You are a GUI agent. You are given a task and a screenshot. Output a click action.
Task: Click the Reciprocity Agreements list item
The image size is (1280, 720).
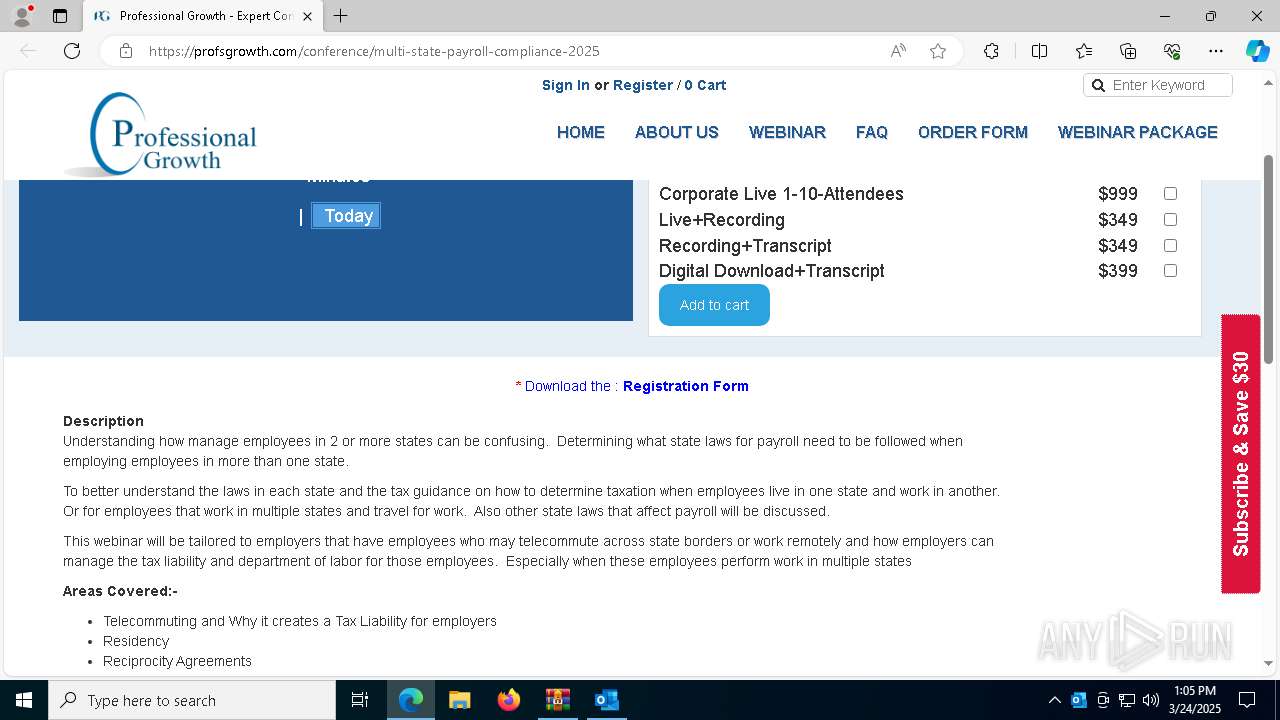(x=177, y=661)
